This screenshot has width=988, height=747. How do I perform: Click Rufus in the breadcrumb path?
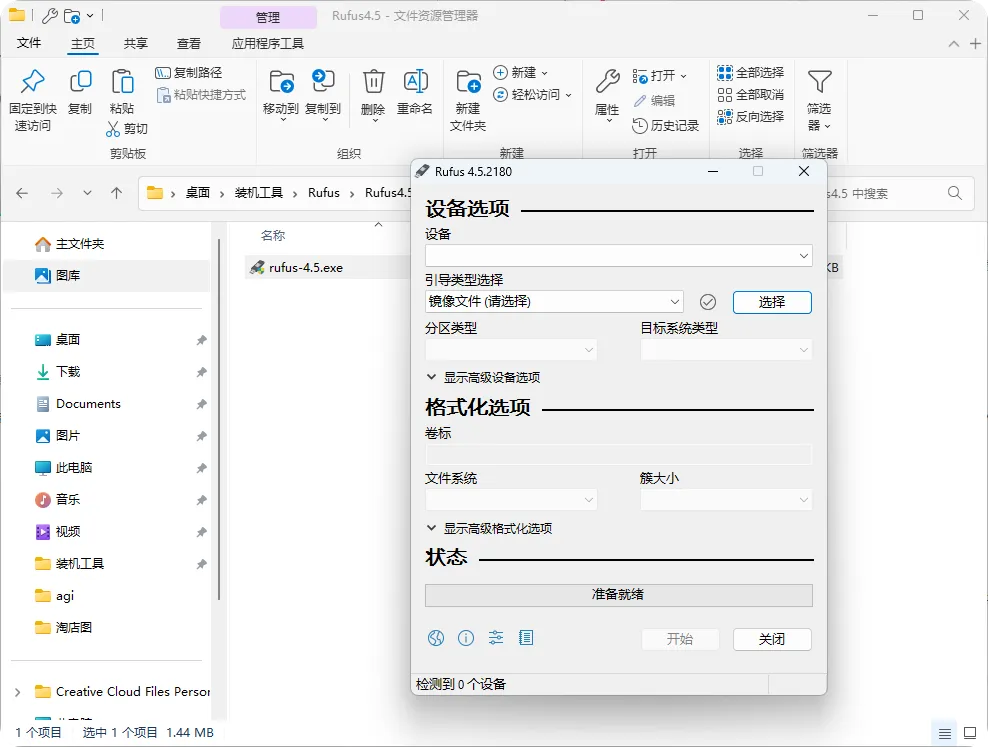coord(324,193)
